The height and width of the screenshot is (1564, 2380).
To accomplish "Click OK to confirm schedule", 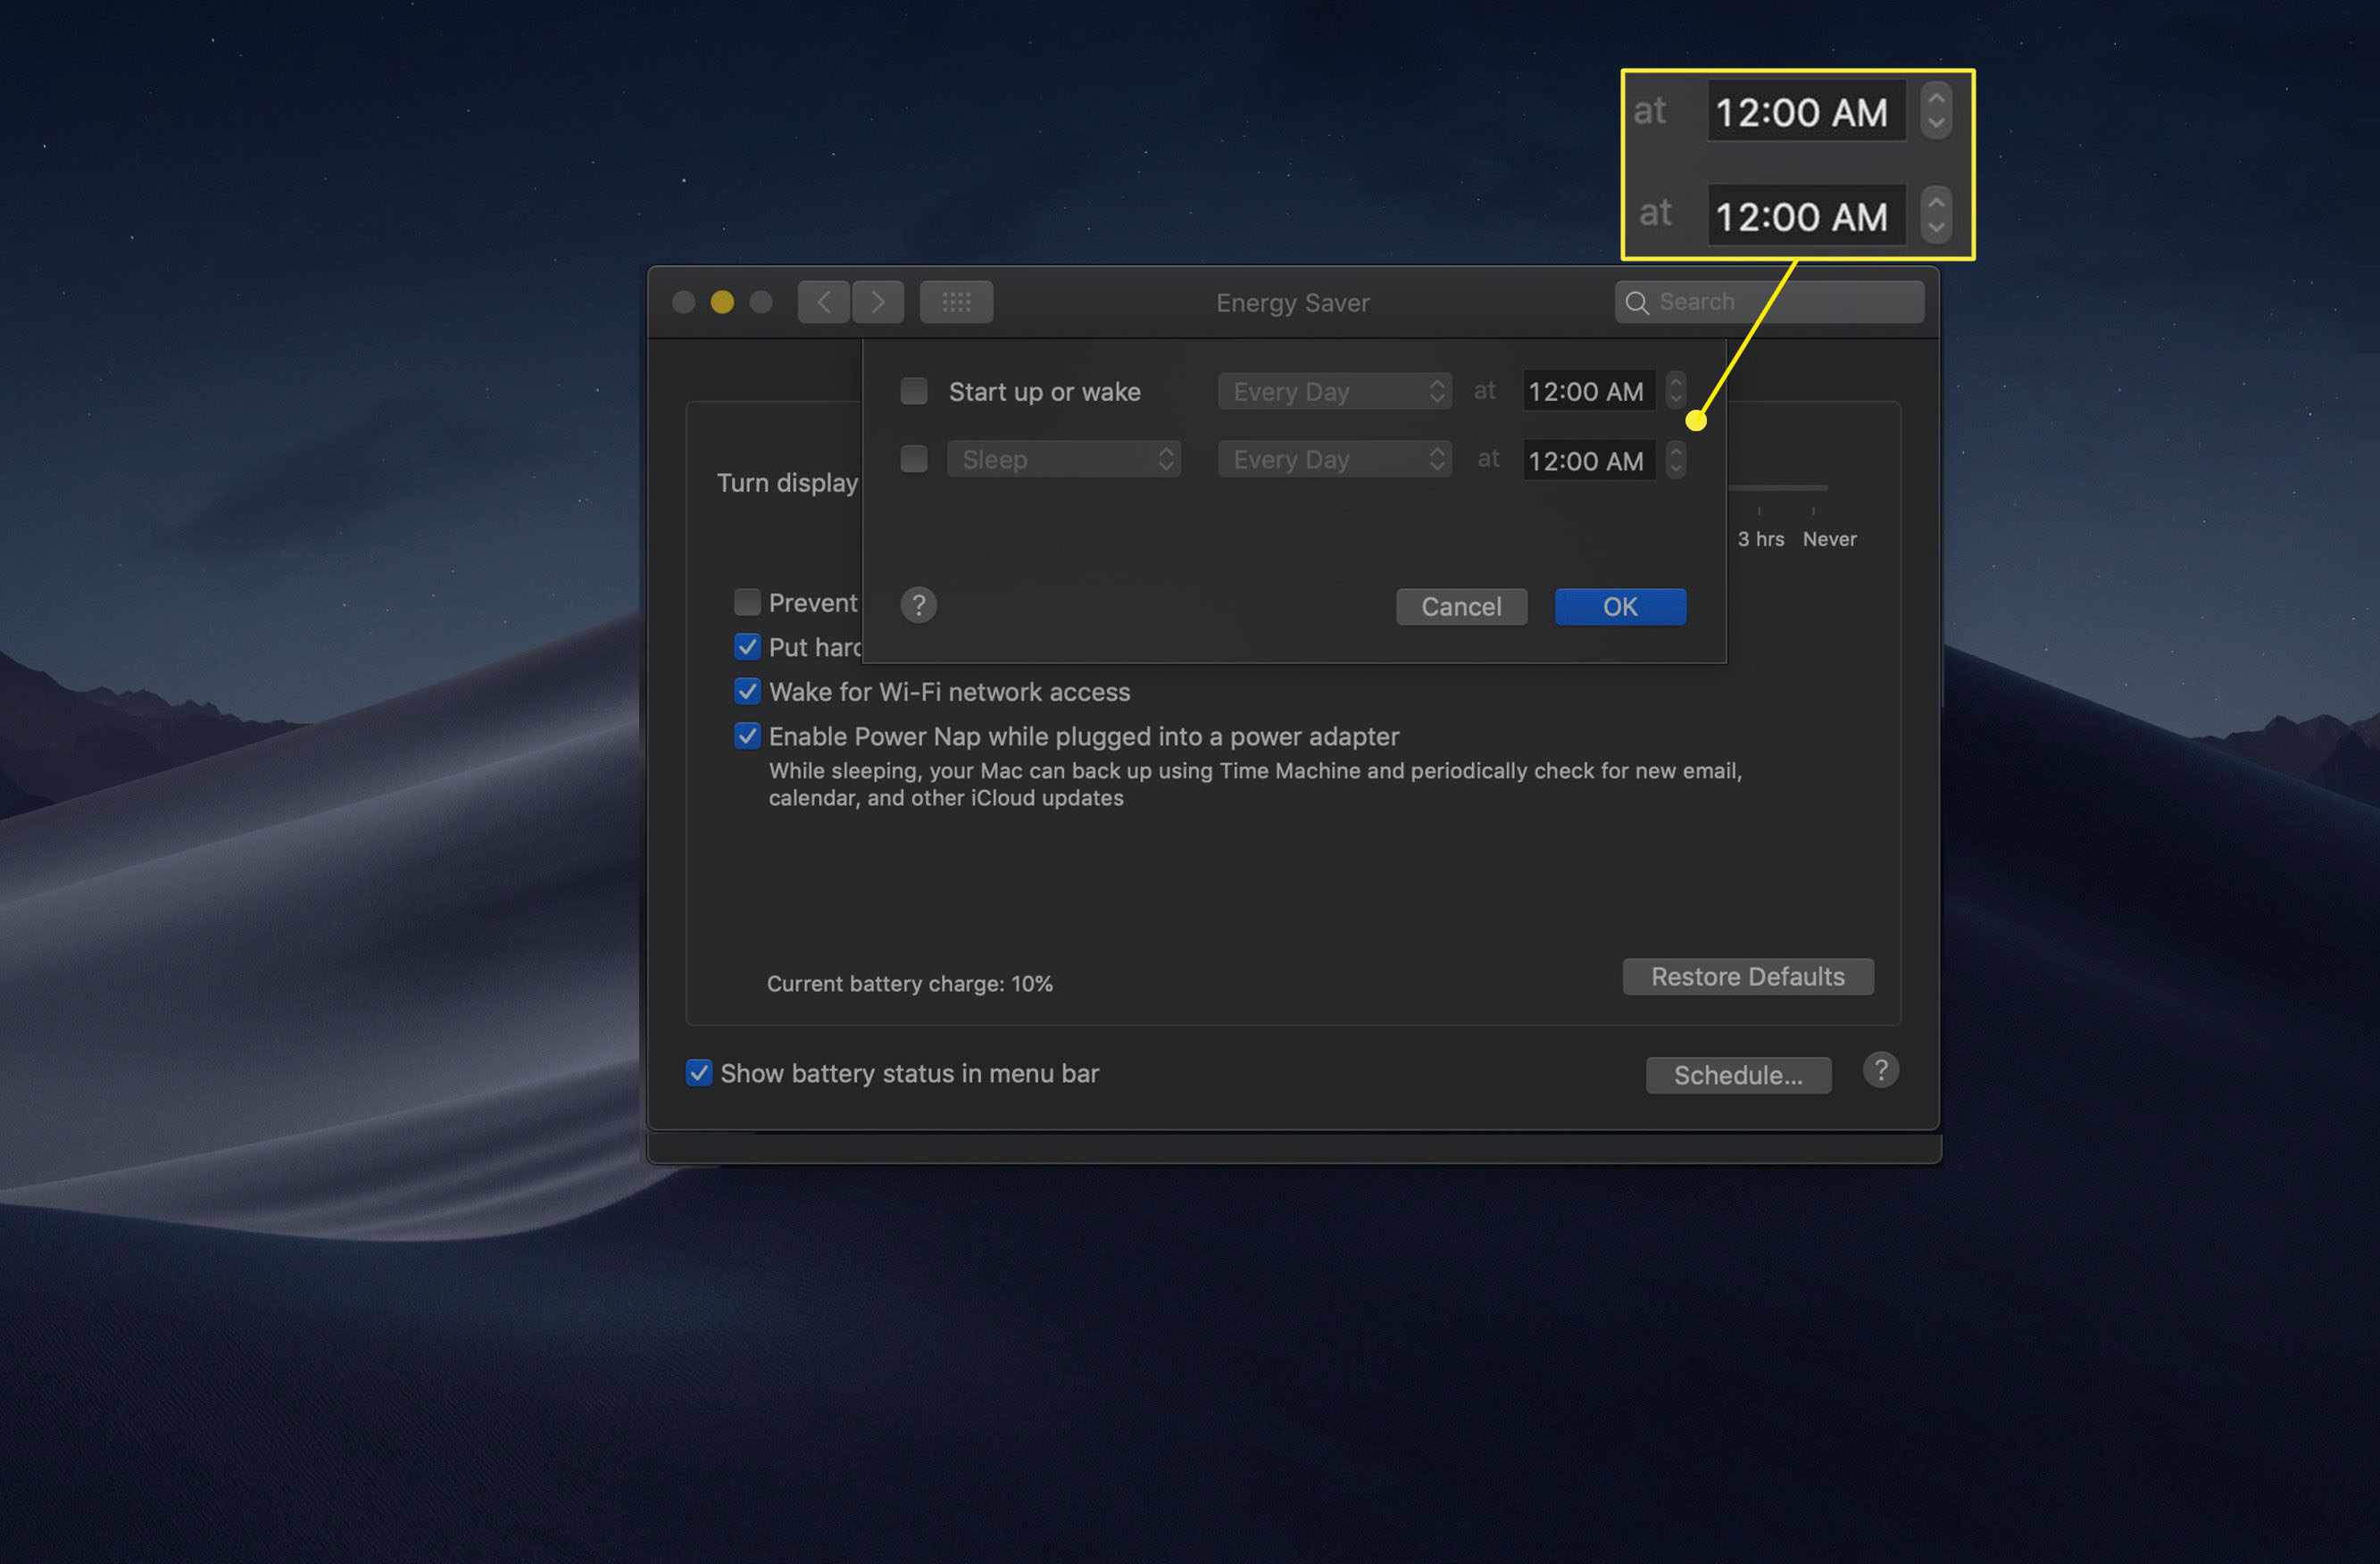I will (1619, 607).
